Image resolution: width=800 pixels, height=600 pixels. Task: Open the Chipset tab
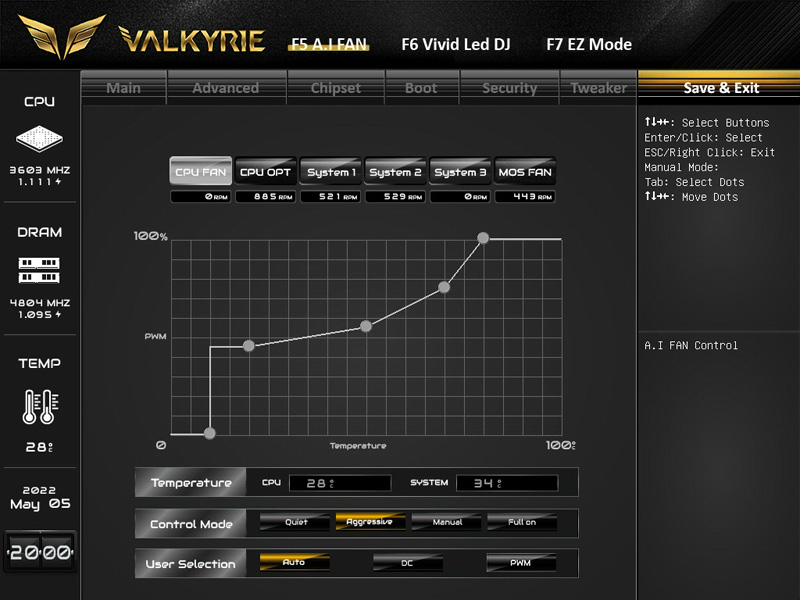point(336,88)
